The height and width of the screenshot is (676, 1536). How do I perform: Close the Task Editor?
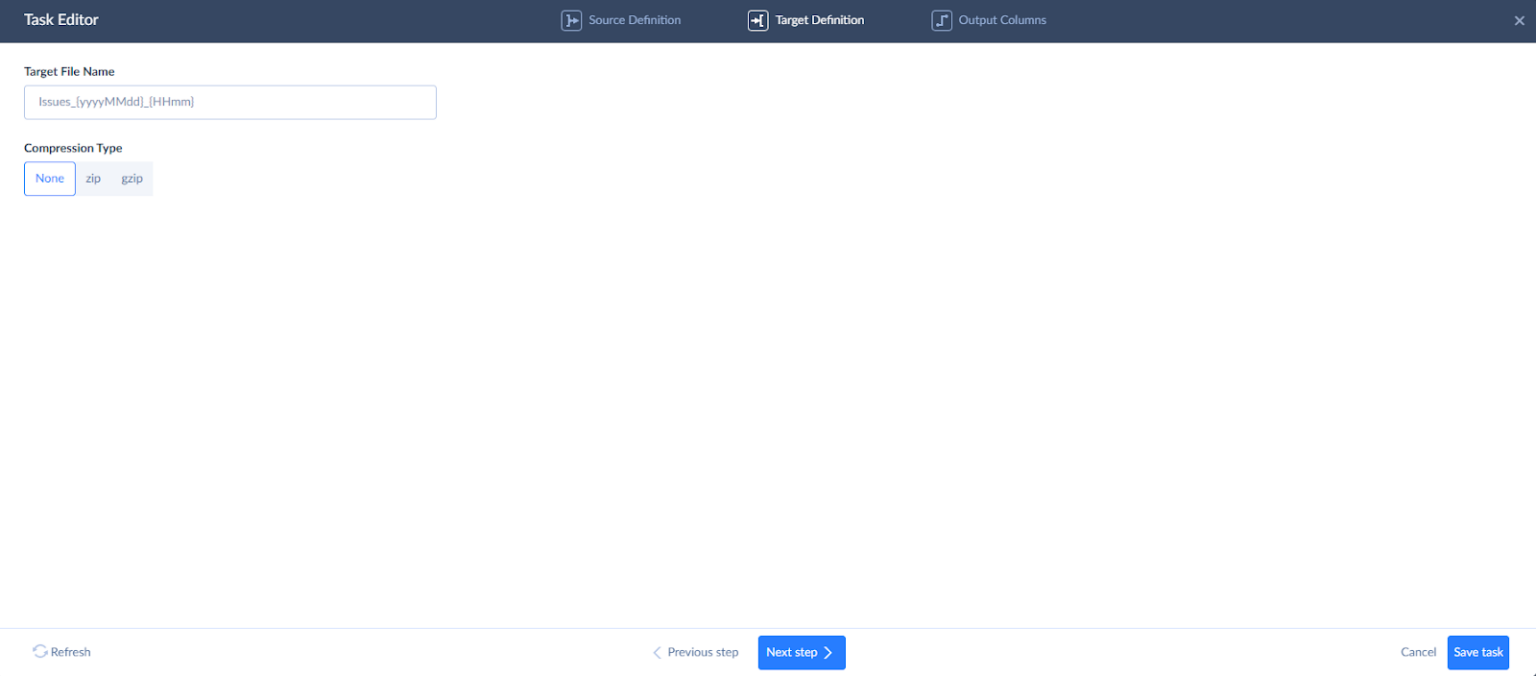[x=1519, y=20]
